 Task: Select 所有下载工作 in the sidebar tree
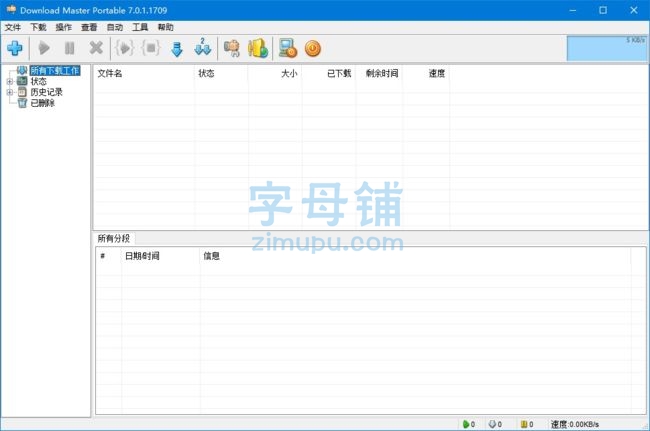[x=54, y=71]
